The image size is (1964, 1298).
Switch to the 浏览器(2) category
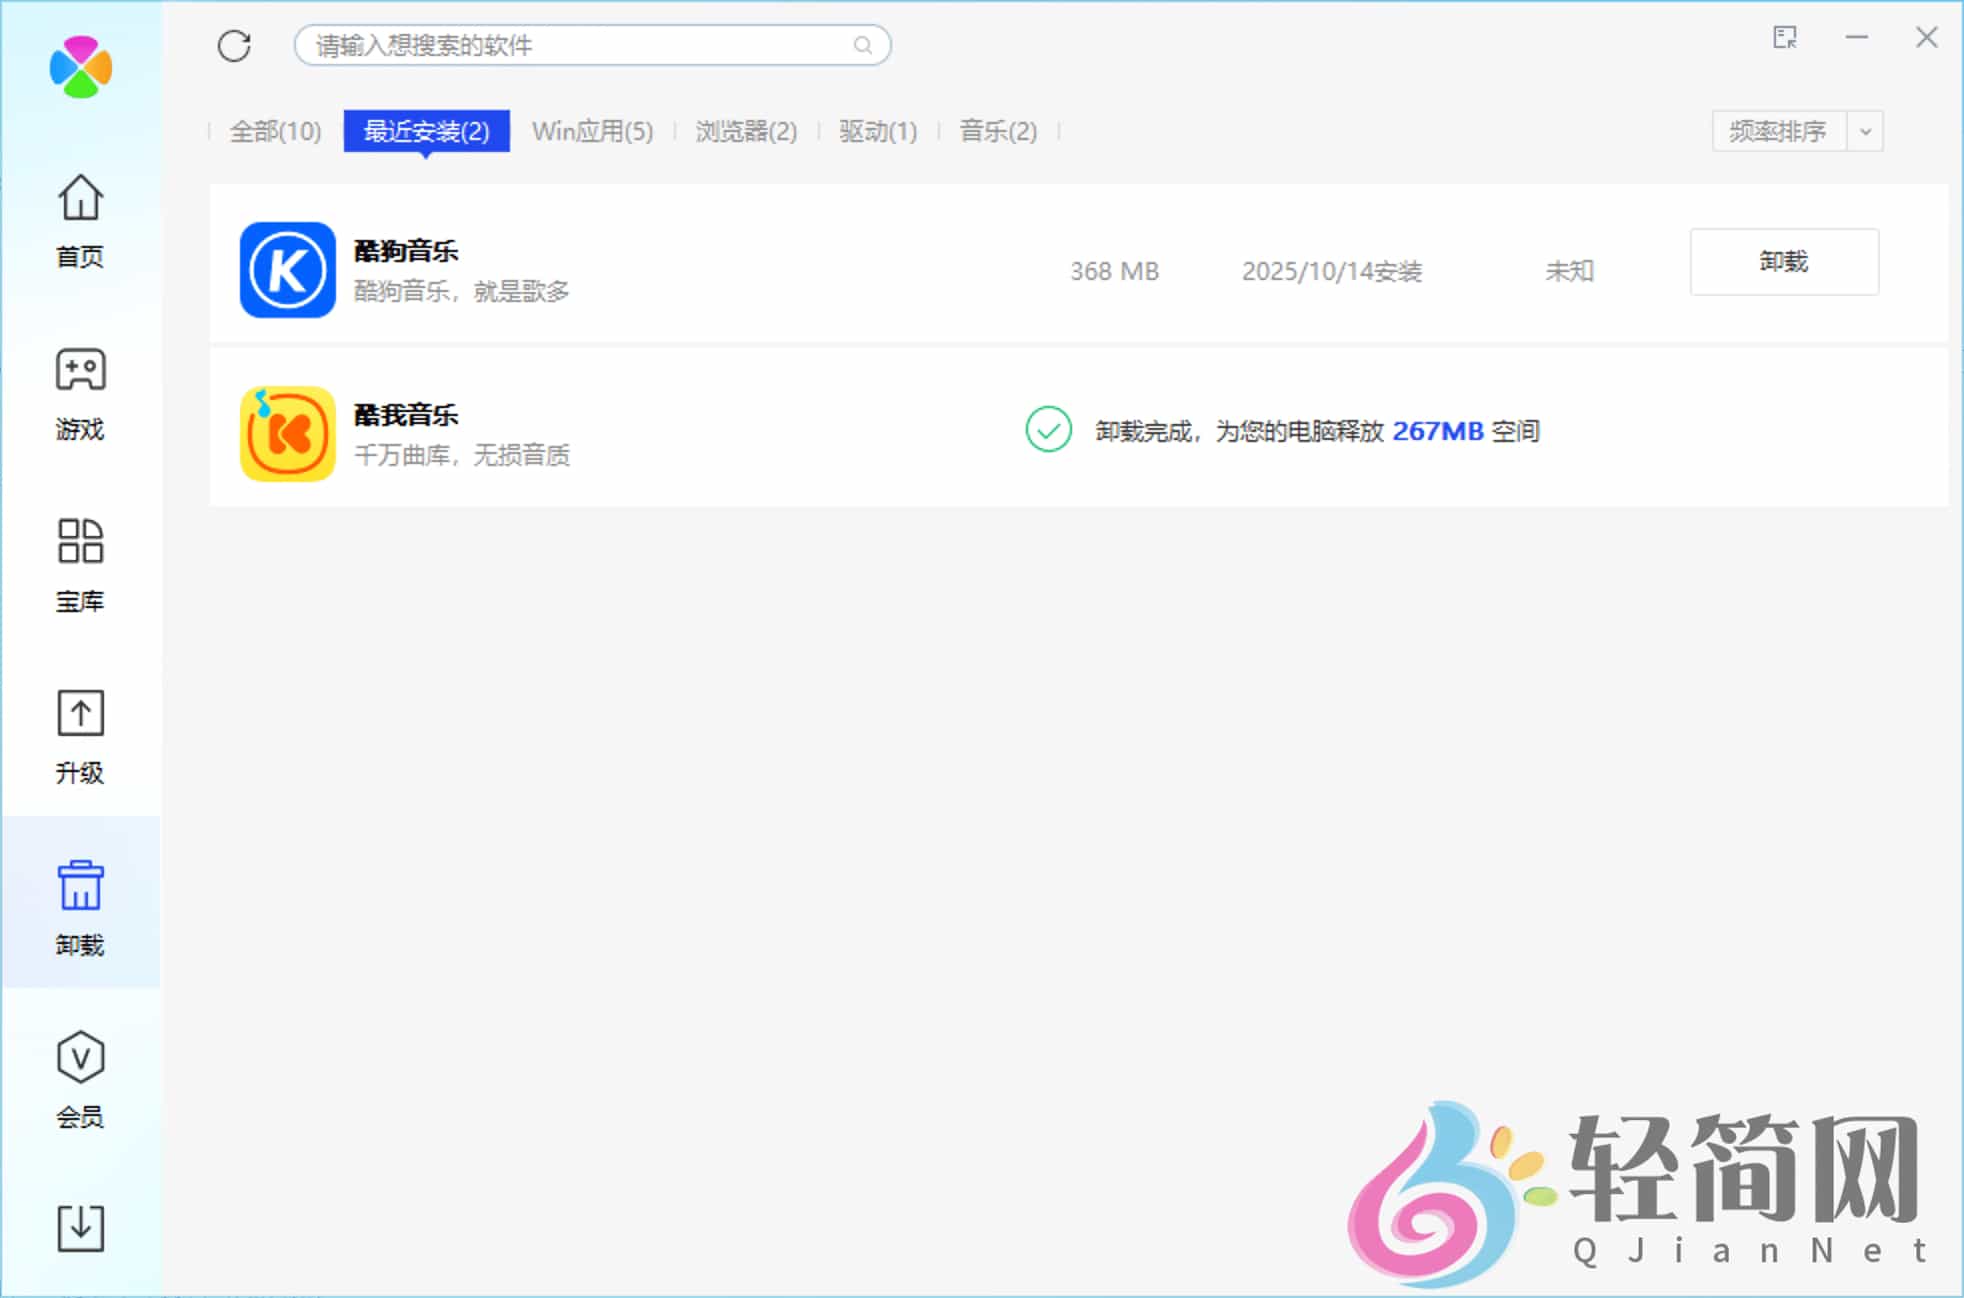746,130
